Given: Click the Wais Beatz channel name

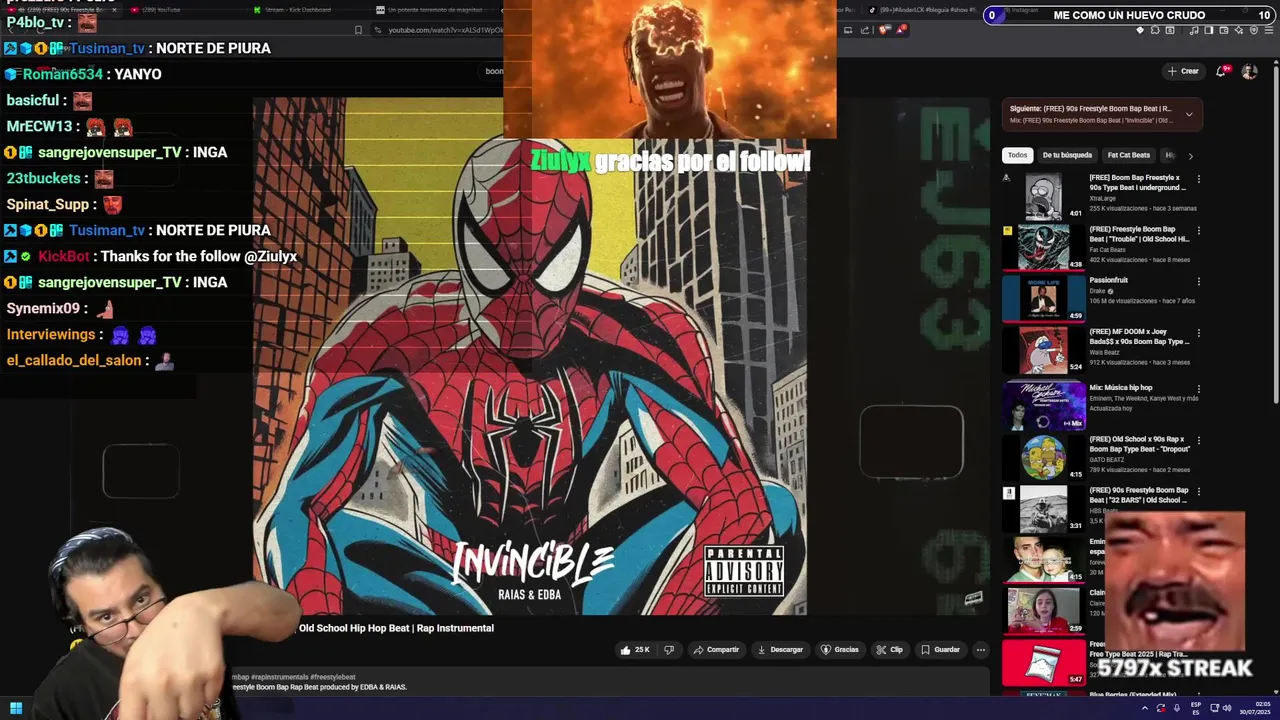Looking at the screenshot, I should (x=1104, y=352).
